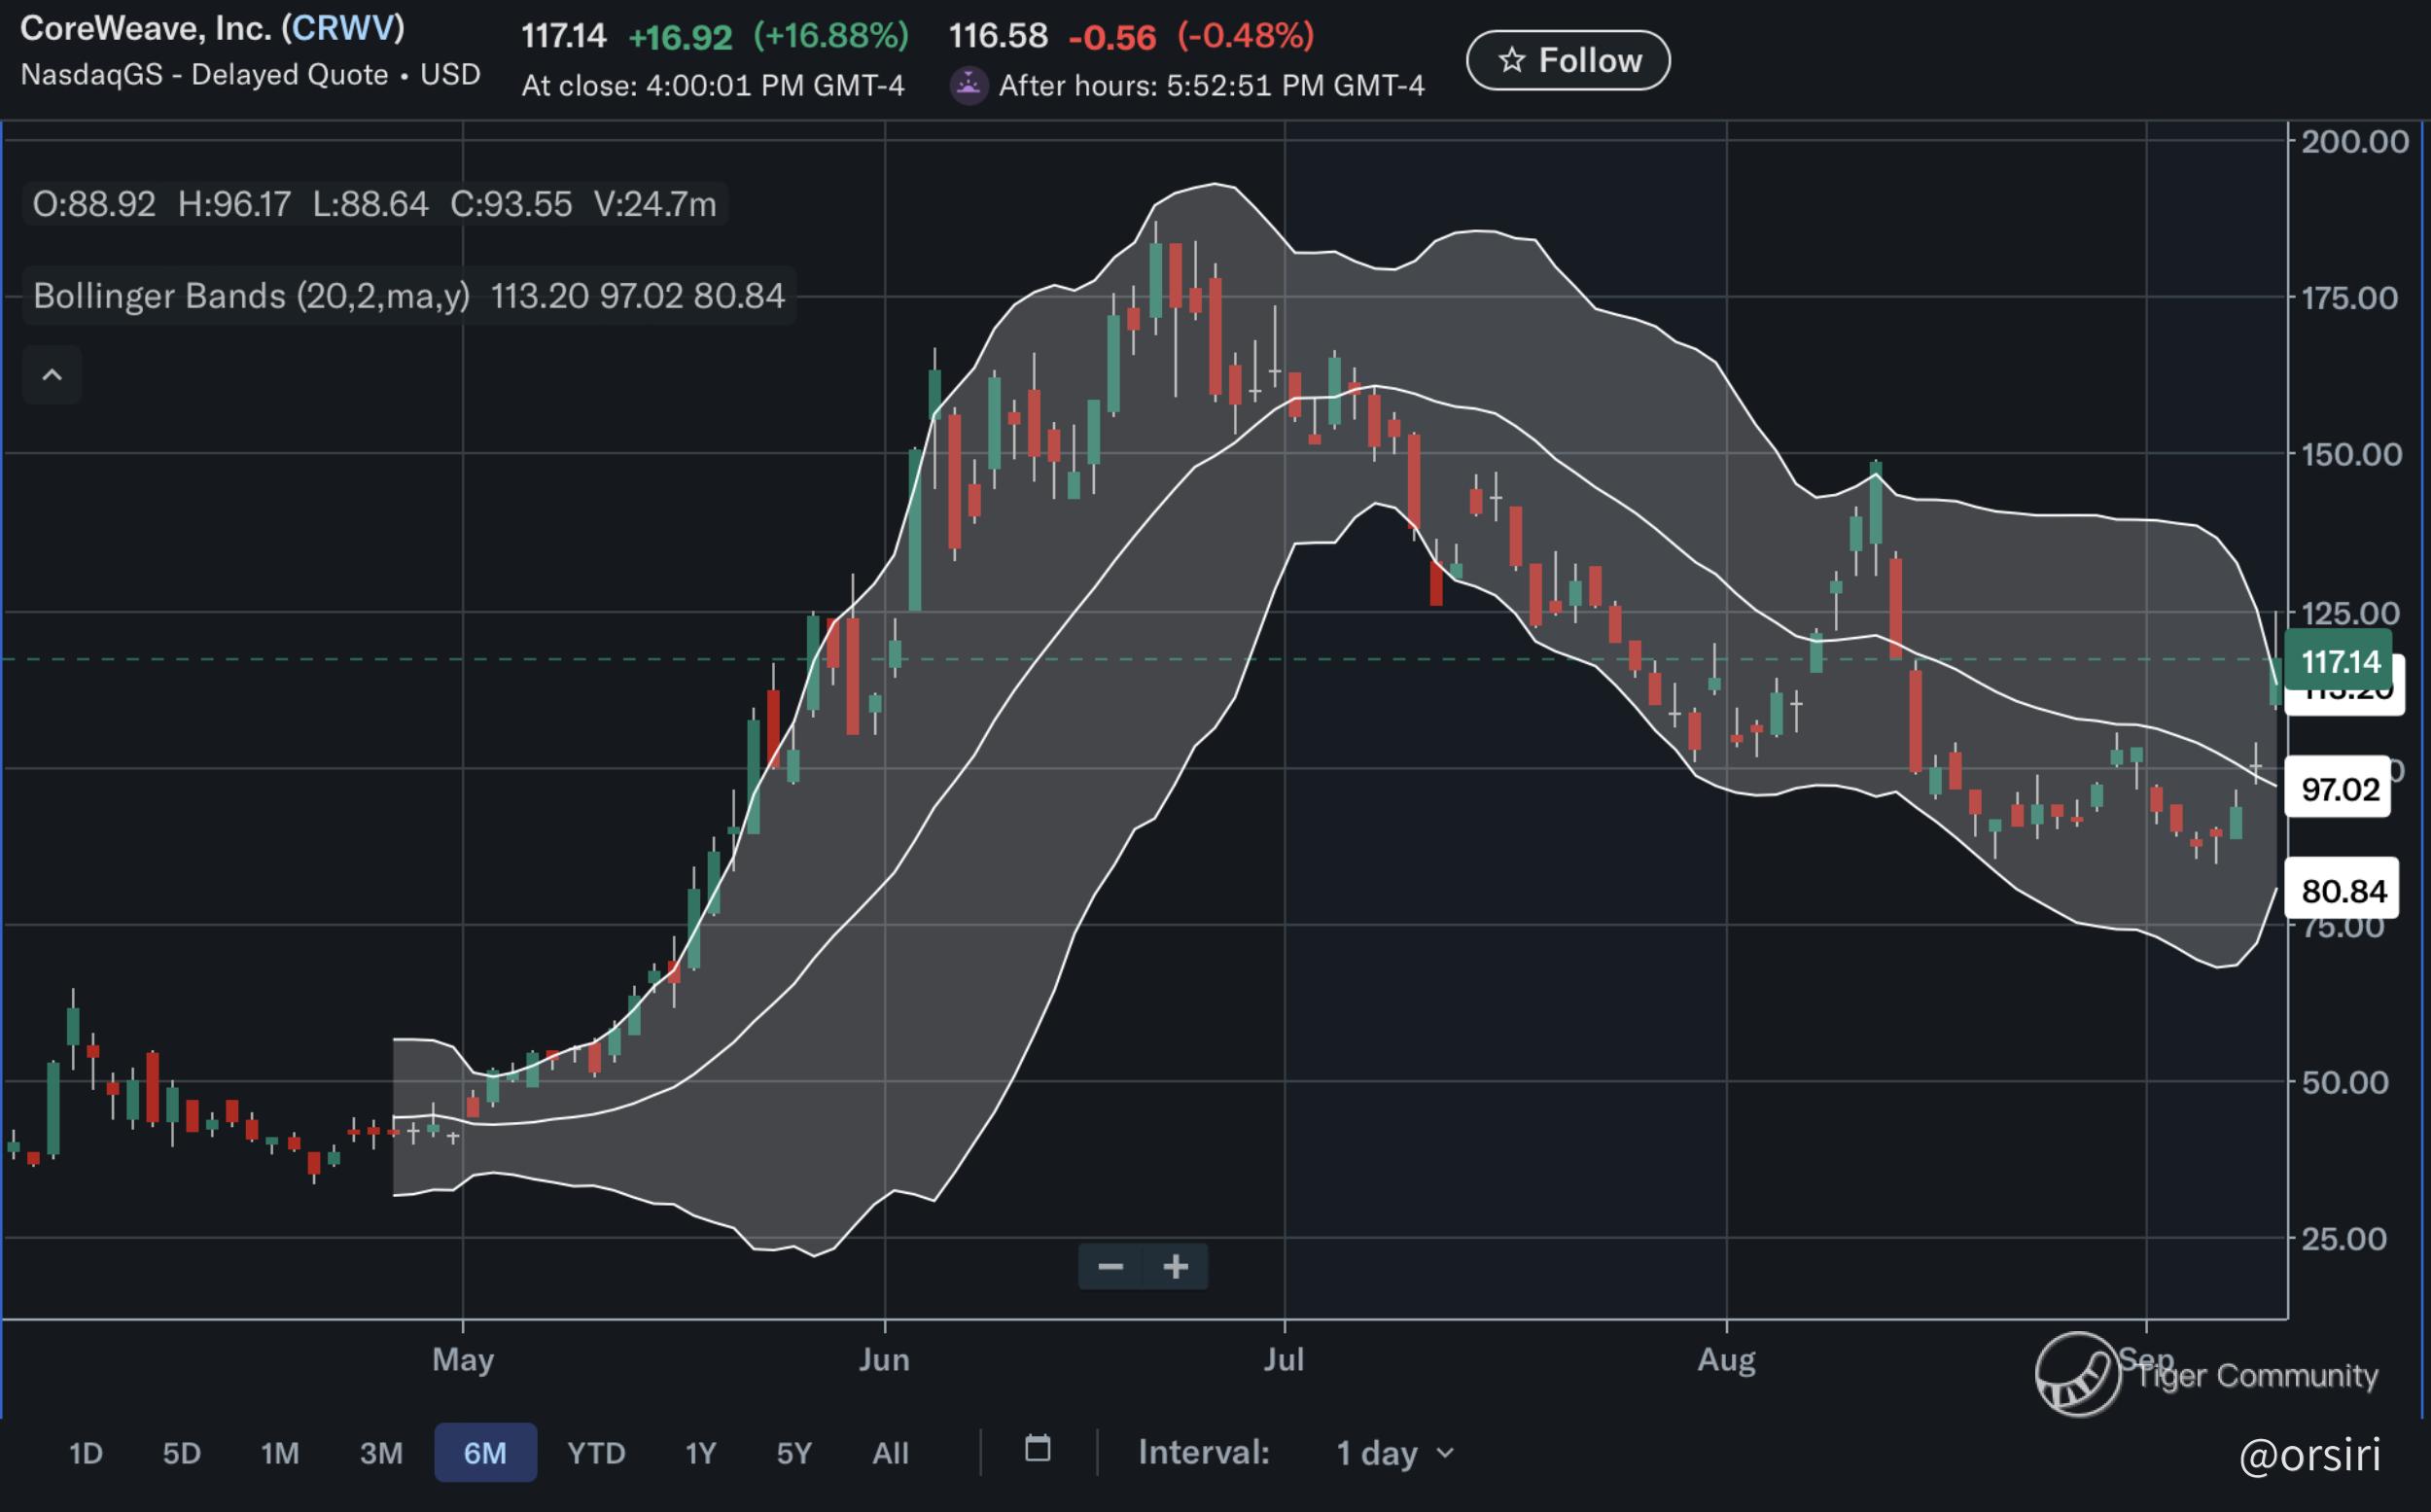Switch to 5Y range
The image size is (2431, 1512).
pyautogui.click(x=794, y=1453)
